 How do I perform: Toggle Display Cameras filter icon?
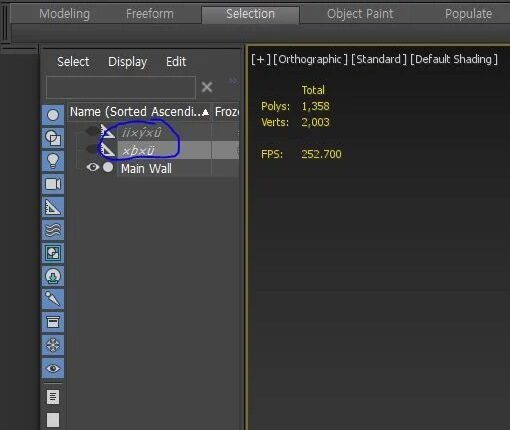click(x=53, y=184)
